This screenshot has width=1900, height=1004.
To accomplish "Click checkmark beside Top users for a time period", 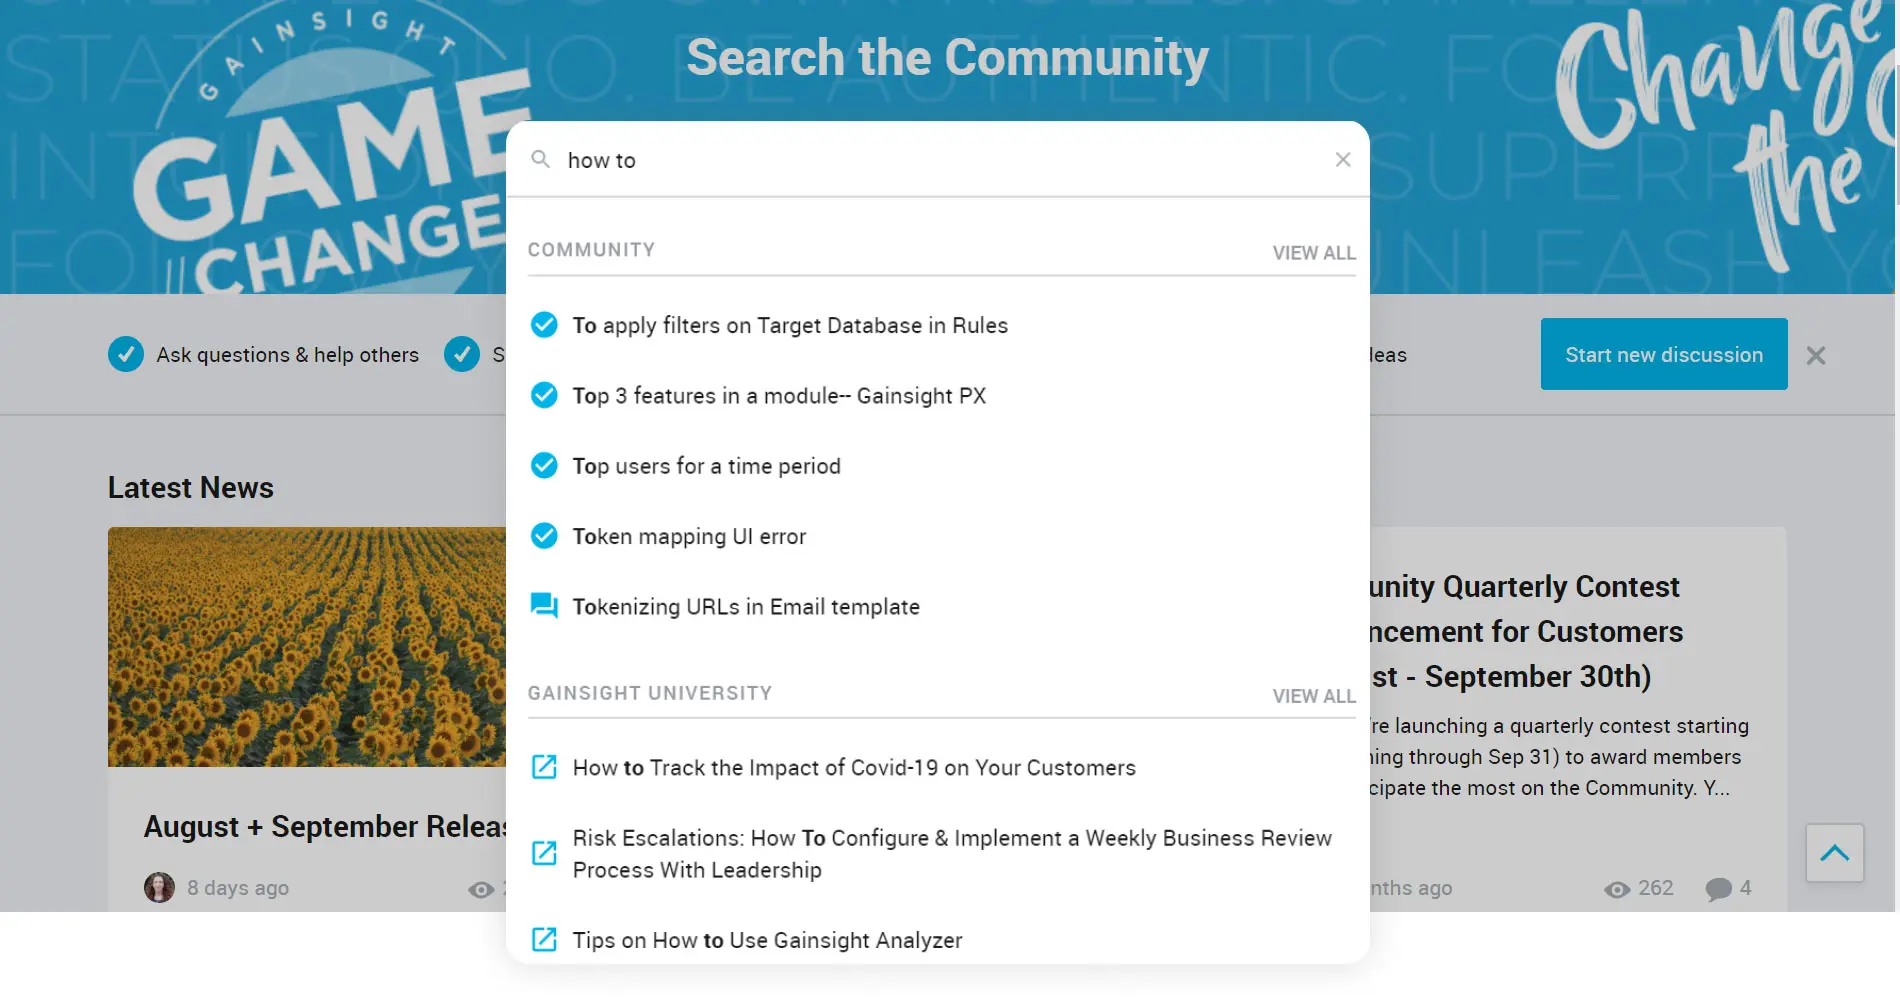I will pos(544,466).
